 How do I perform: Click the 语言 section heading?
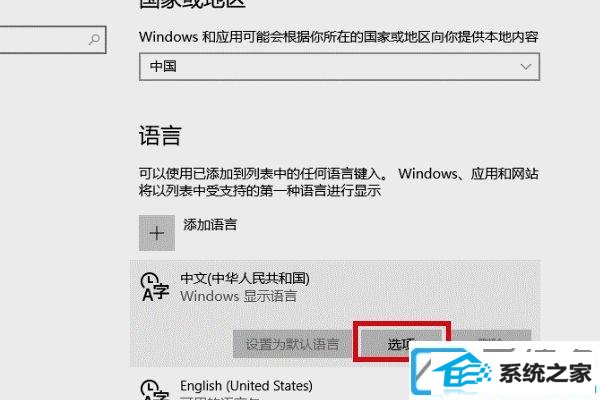pyautogui.click(x=160, y=136)
